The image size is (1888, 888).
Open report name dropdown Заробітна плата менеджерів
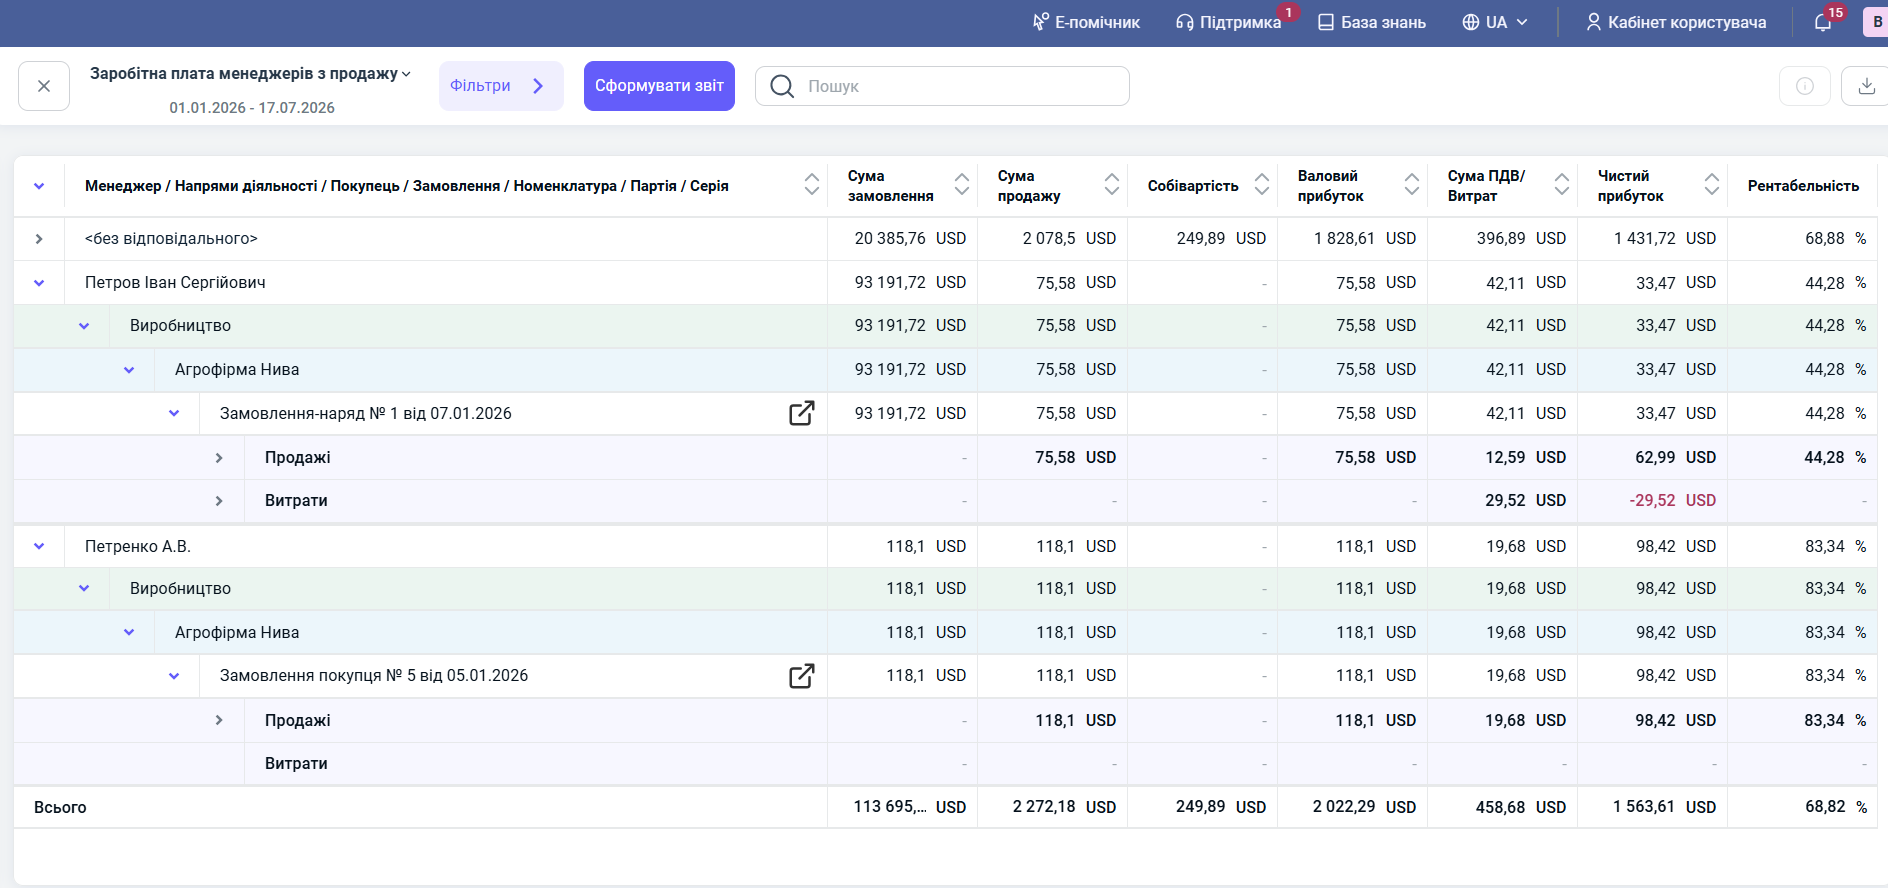(x=251, y=74)
